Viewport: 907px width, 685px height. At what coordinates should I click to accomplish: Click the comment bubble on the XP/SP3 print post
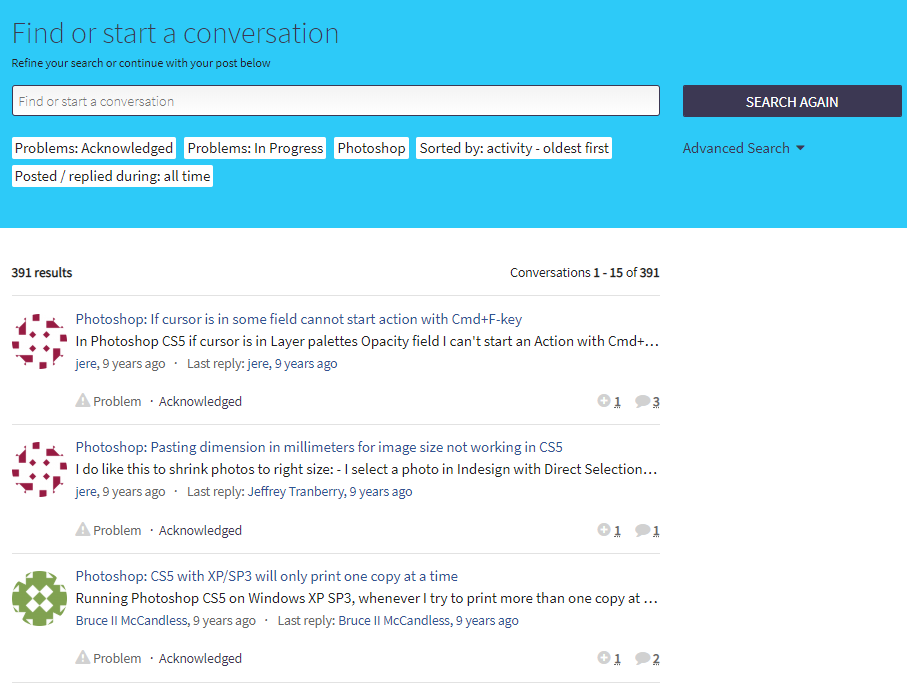[x=643, y=658]
